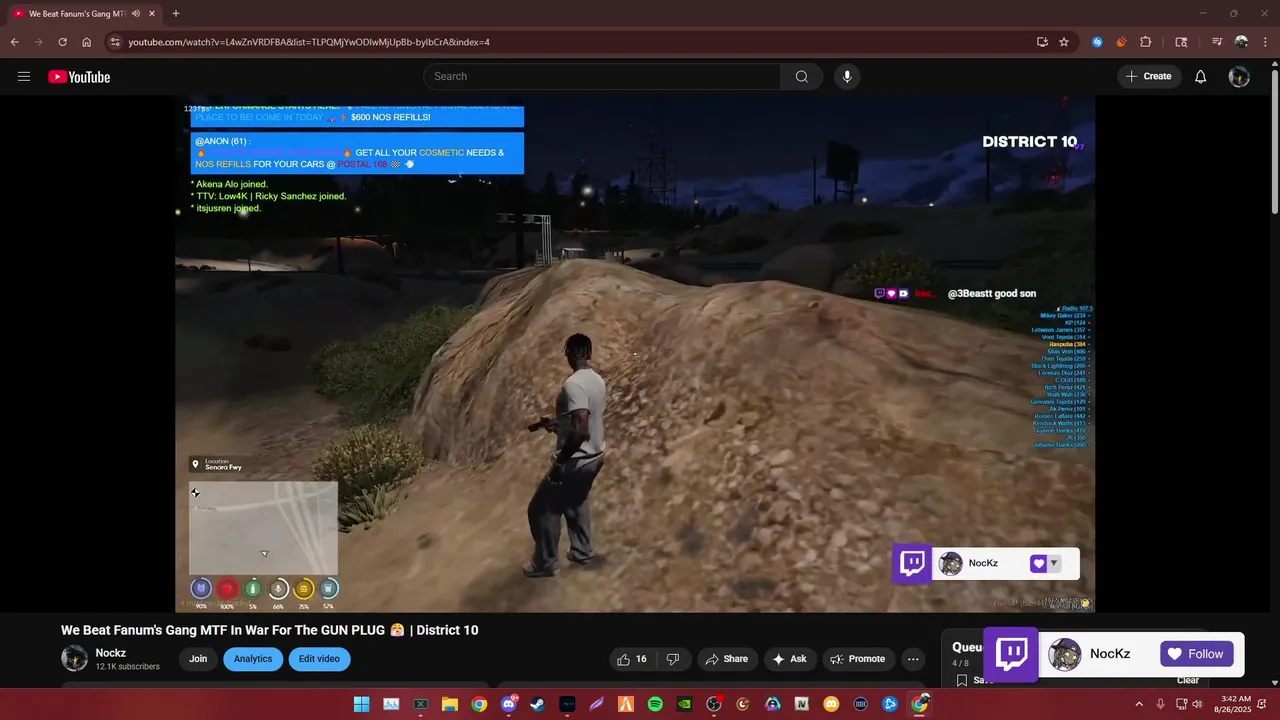The height and width of the screenshot is (720, 1280).
Task: Open the Nockz channel avatar below video
Action: click(x=74, y=658)
